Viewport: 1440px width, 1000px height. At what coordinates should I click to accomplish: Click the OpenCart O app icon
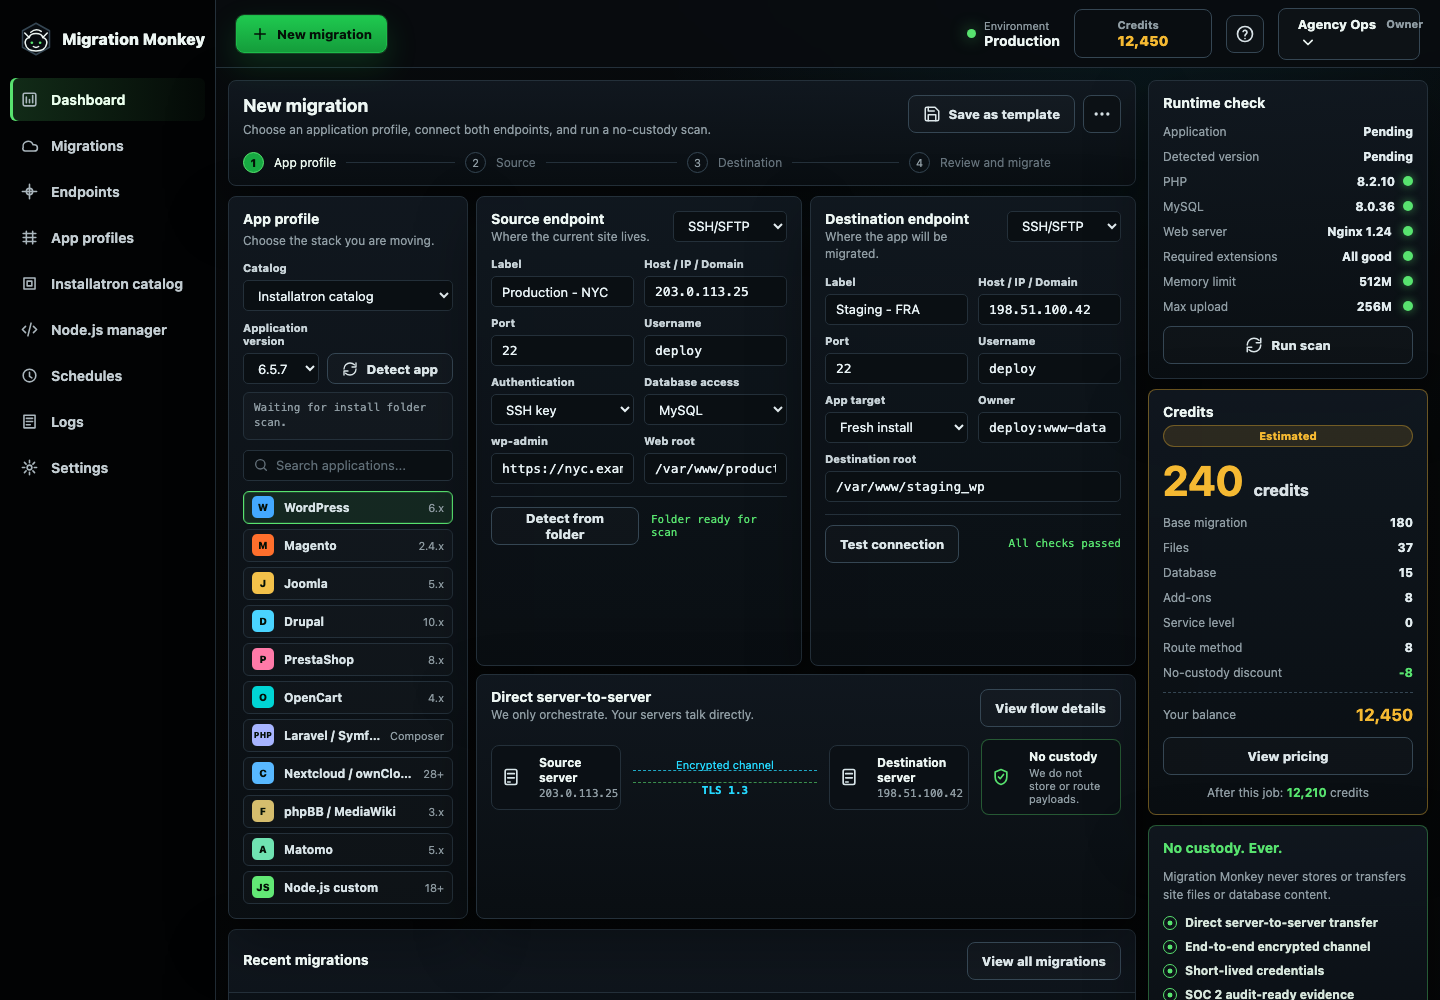point(263,697)
